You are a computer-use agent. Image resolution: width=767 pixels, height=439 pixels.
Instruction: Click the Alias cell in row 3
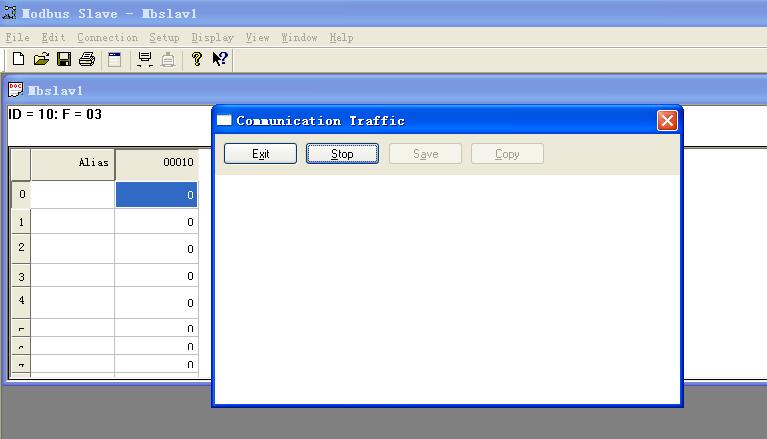[73, 276]
